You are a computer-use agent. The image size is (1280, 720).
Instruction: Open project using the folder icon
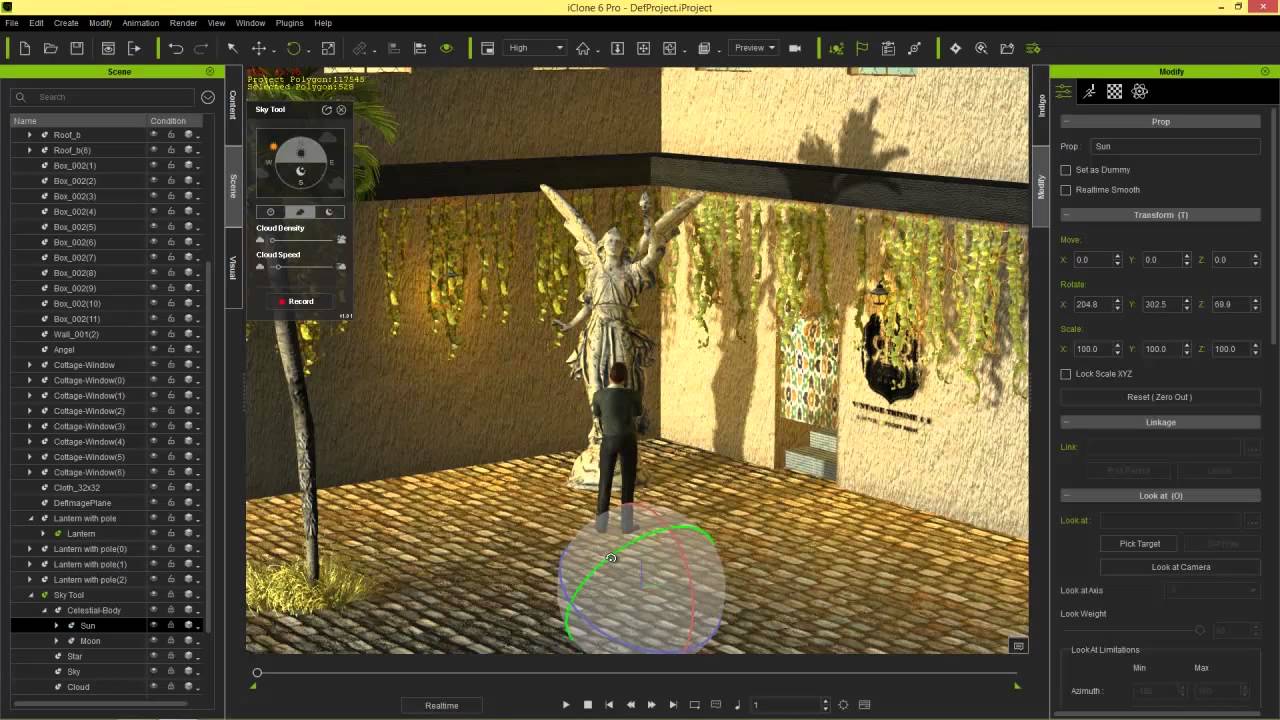(x=50, y=48)
